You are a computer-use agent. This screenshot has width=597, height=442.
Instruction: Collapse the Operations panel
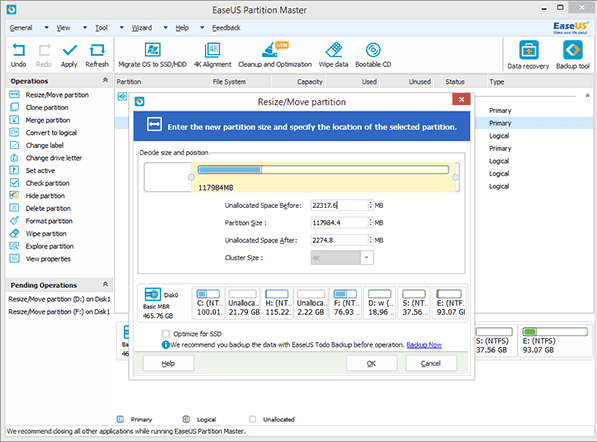[x=105, y=80]
